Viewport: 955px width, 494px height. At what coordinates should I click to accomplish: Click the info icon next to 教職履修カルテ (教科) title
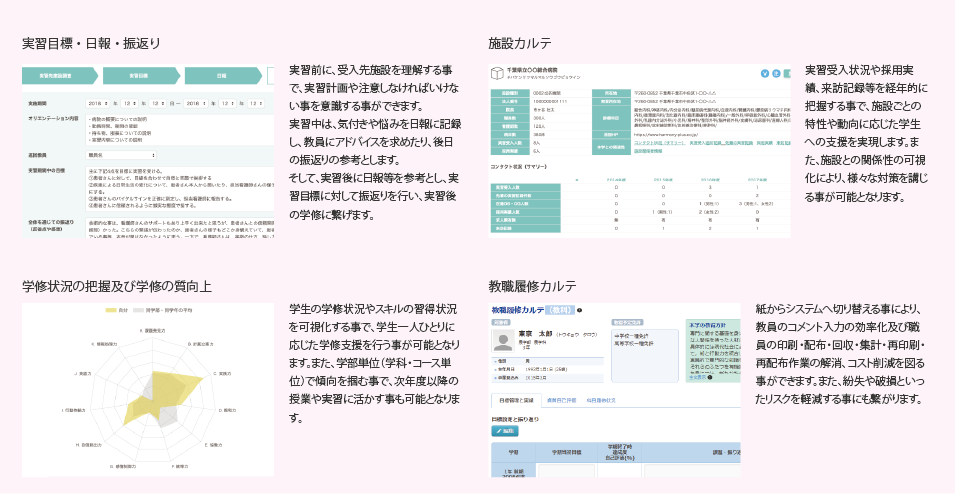(579, 310)
